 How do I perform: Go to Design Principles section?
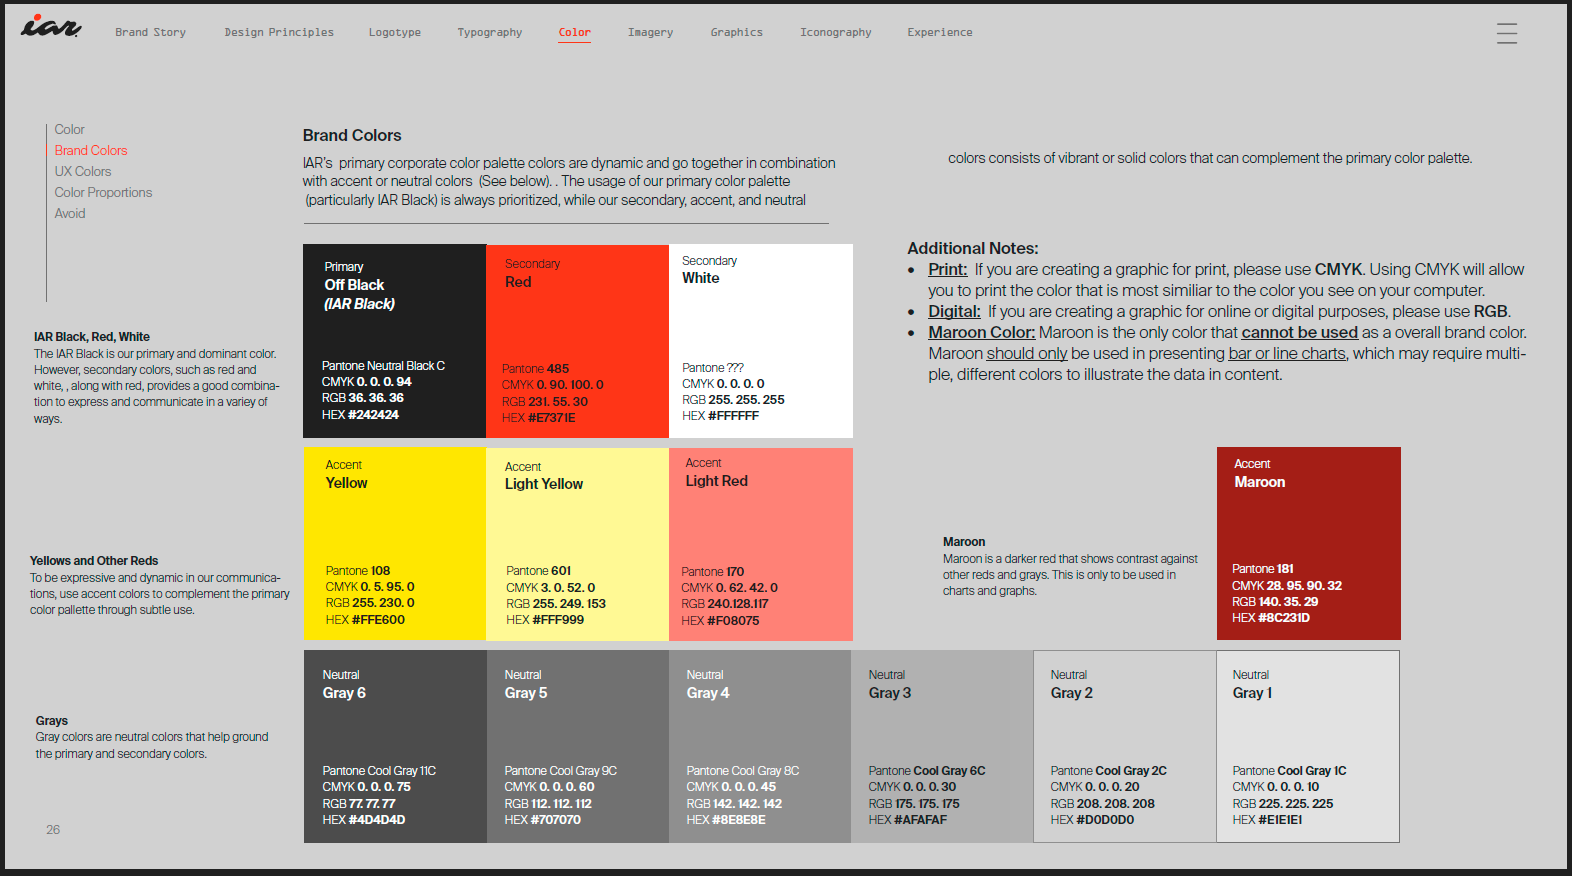pyautogui.click(x=279, y=32)
